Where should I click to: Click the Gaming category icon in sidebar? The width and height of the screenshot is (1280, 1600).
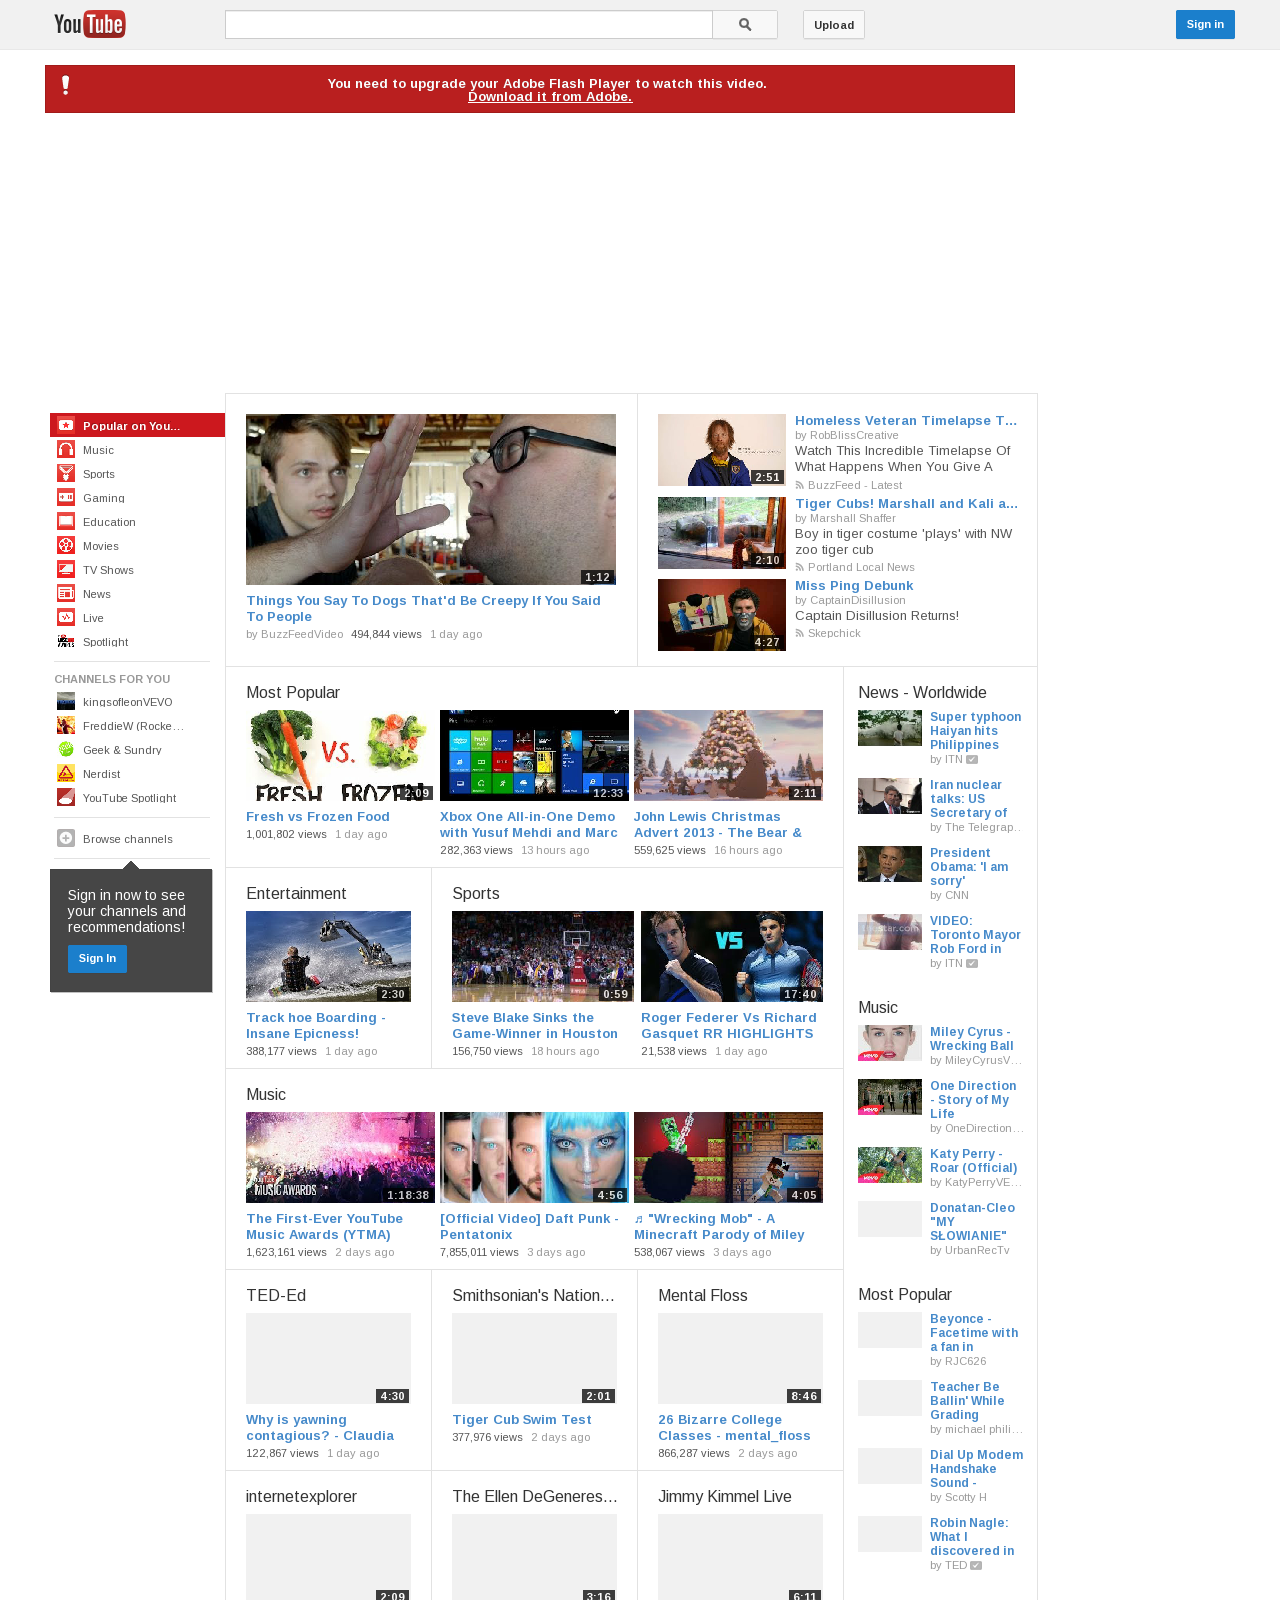coord(66,497)
